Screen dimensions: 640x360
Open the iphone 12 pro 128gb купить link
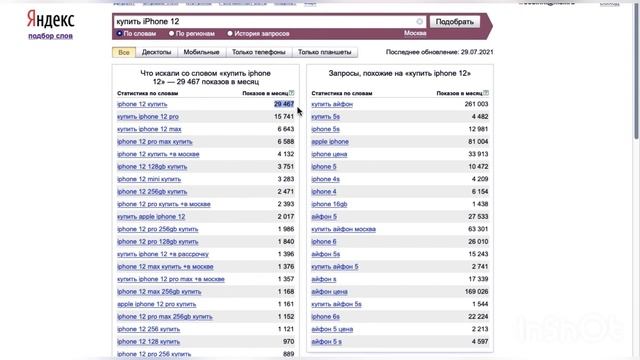pyautogui.click(x=158, y=242)
